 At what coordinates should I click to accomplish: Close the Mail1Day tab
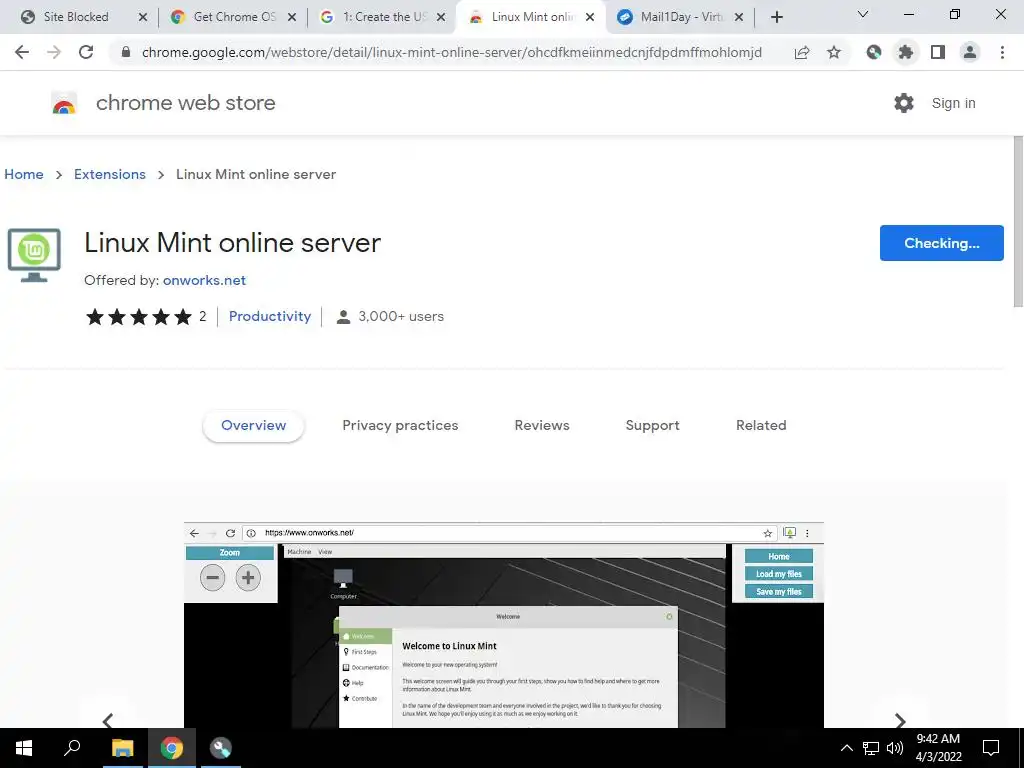point(739,17)
